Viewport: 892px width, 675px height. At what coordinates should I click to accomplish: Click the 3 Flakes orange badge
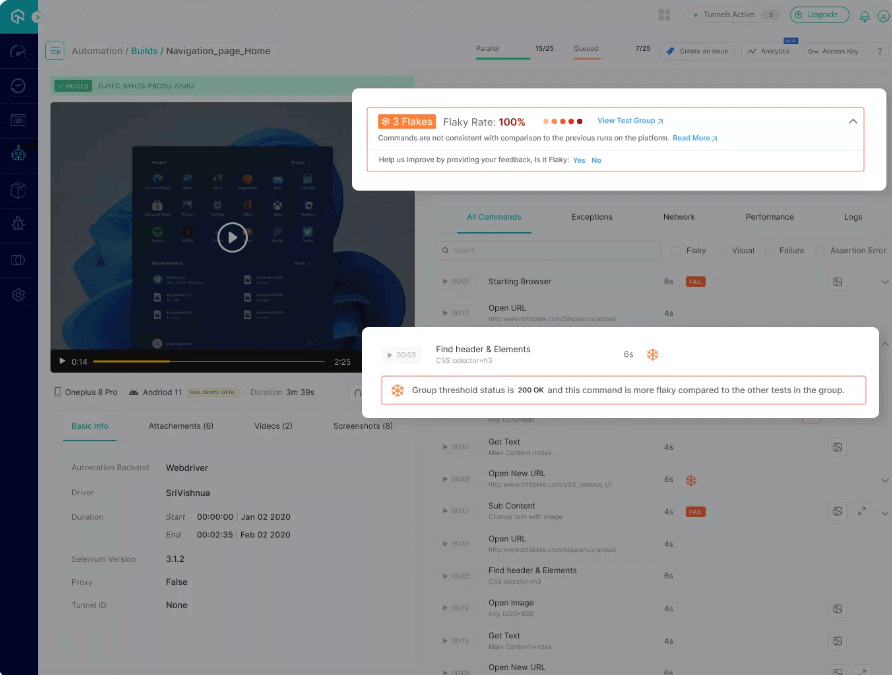[x=407, y=122]
